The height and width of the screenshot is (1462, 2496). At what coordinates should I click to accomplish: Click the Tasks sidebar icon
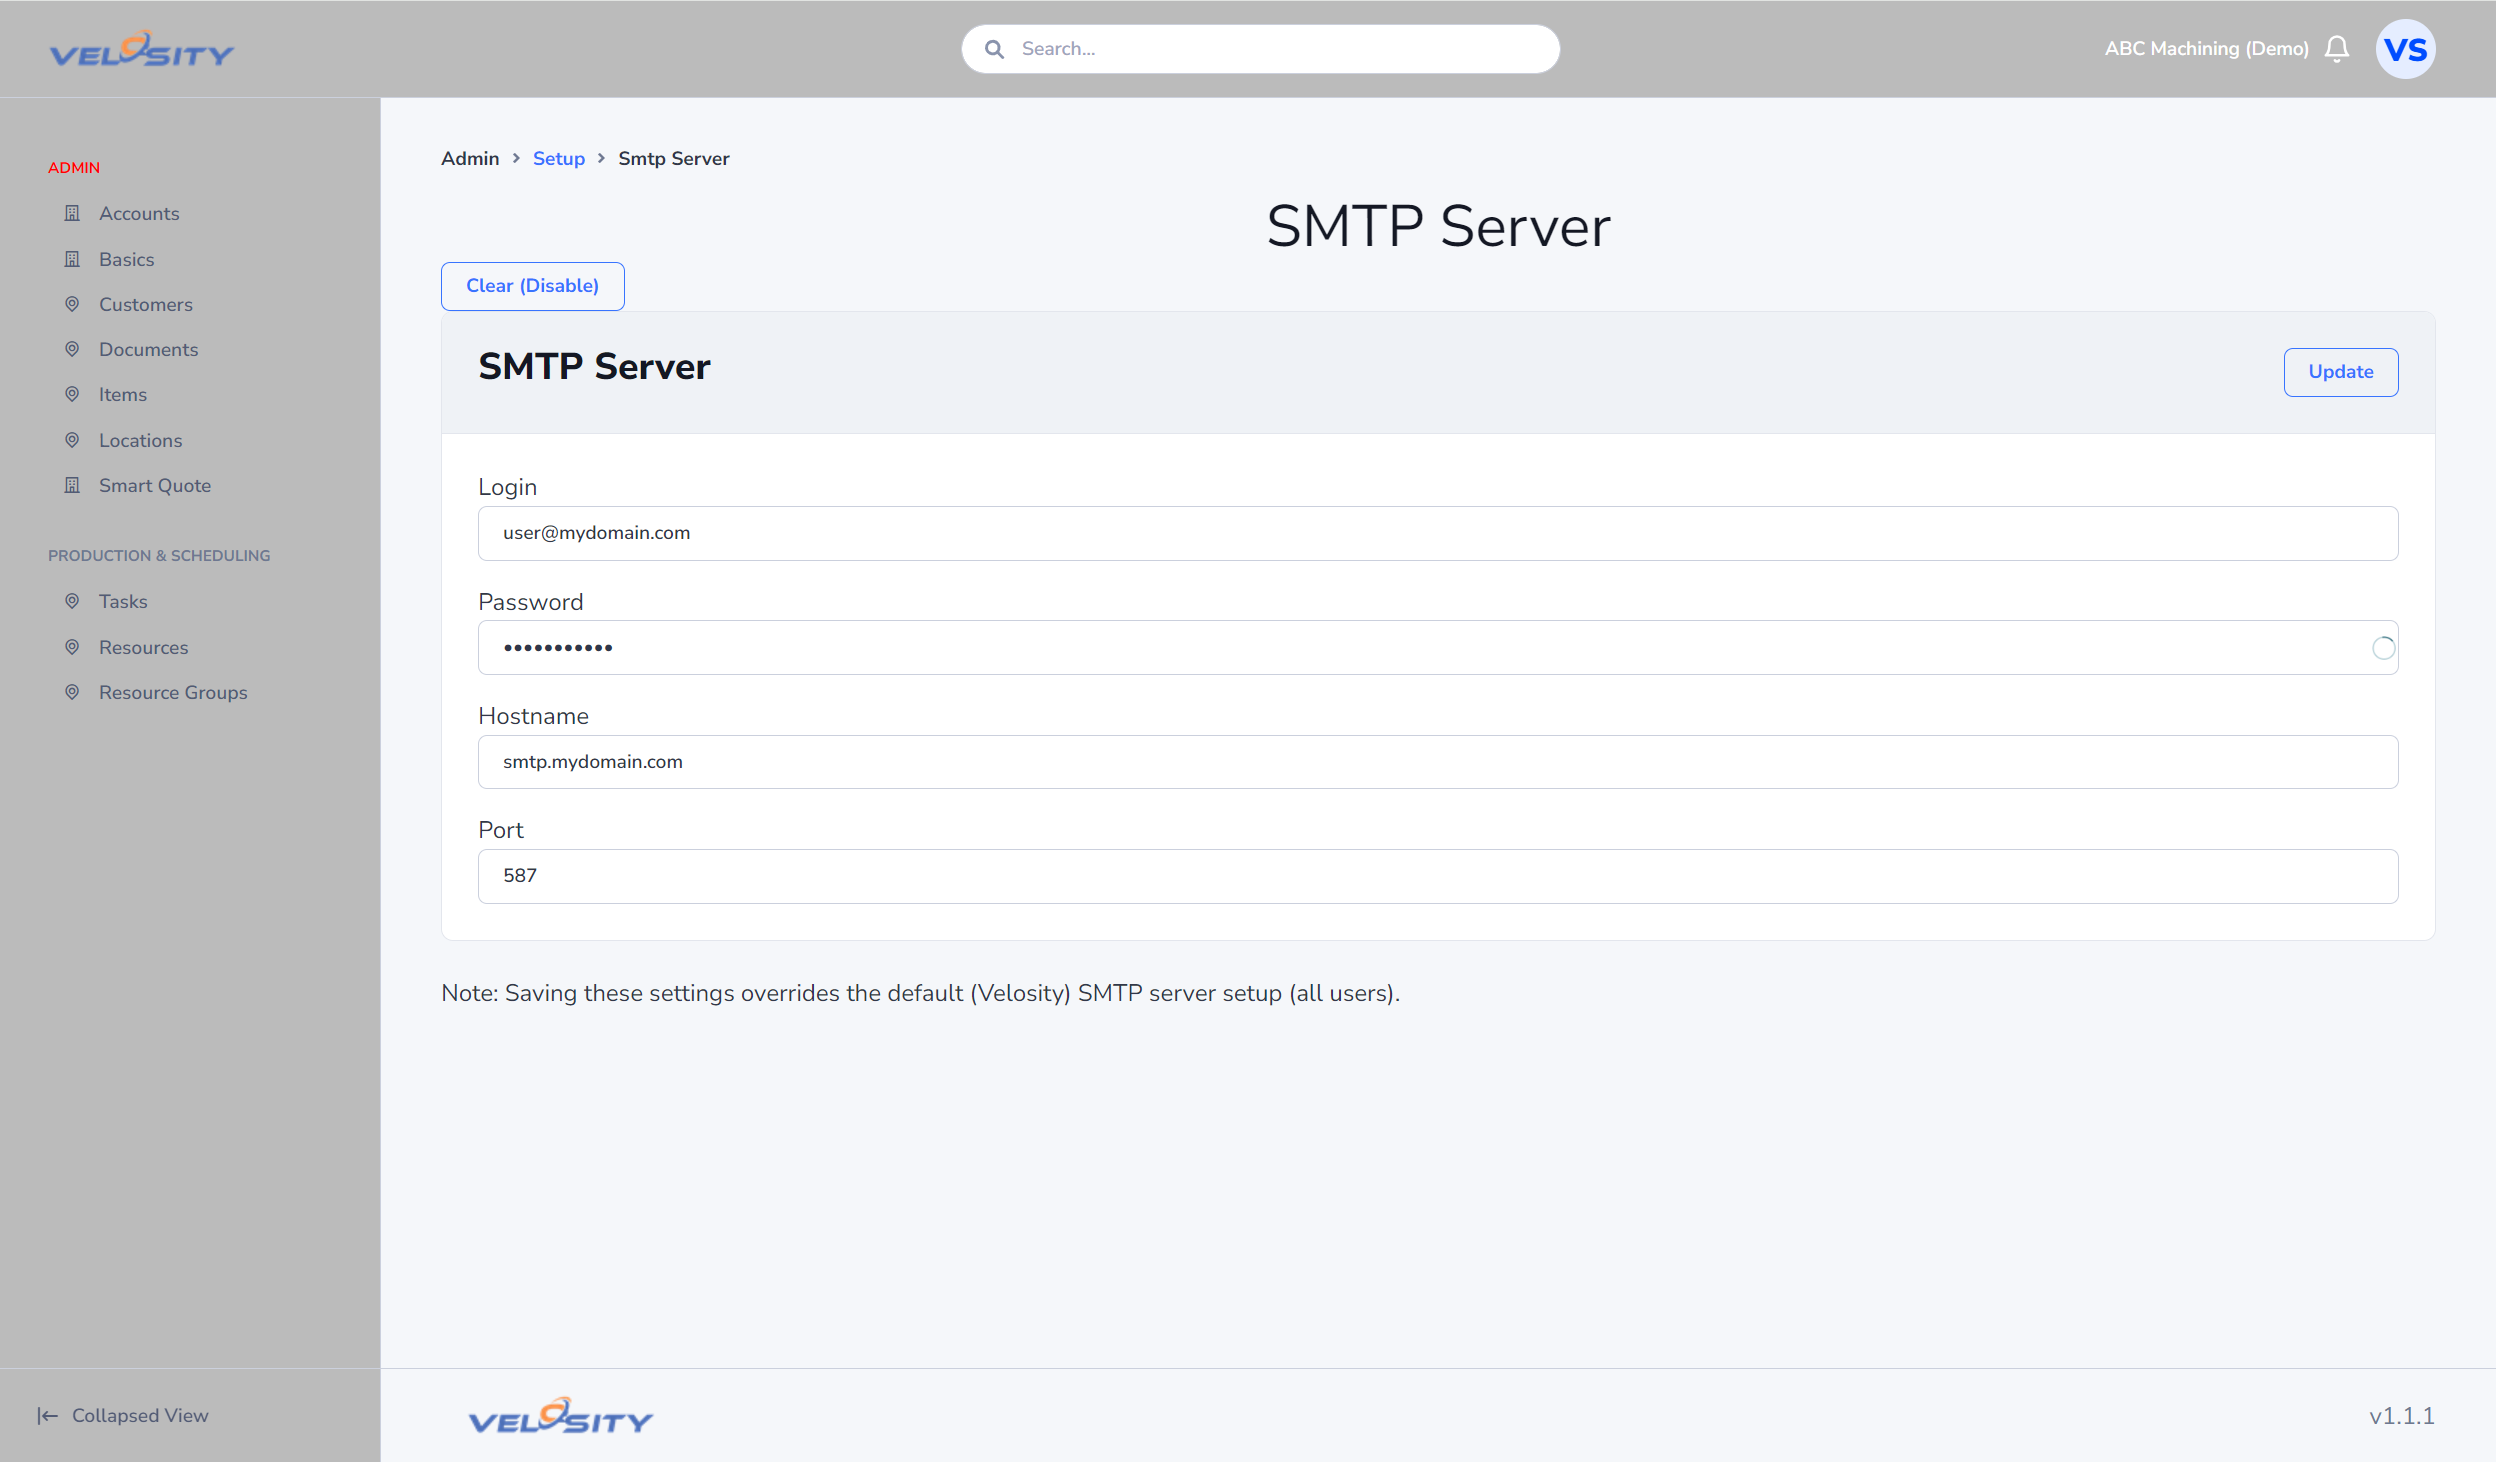coord(71,600)
